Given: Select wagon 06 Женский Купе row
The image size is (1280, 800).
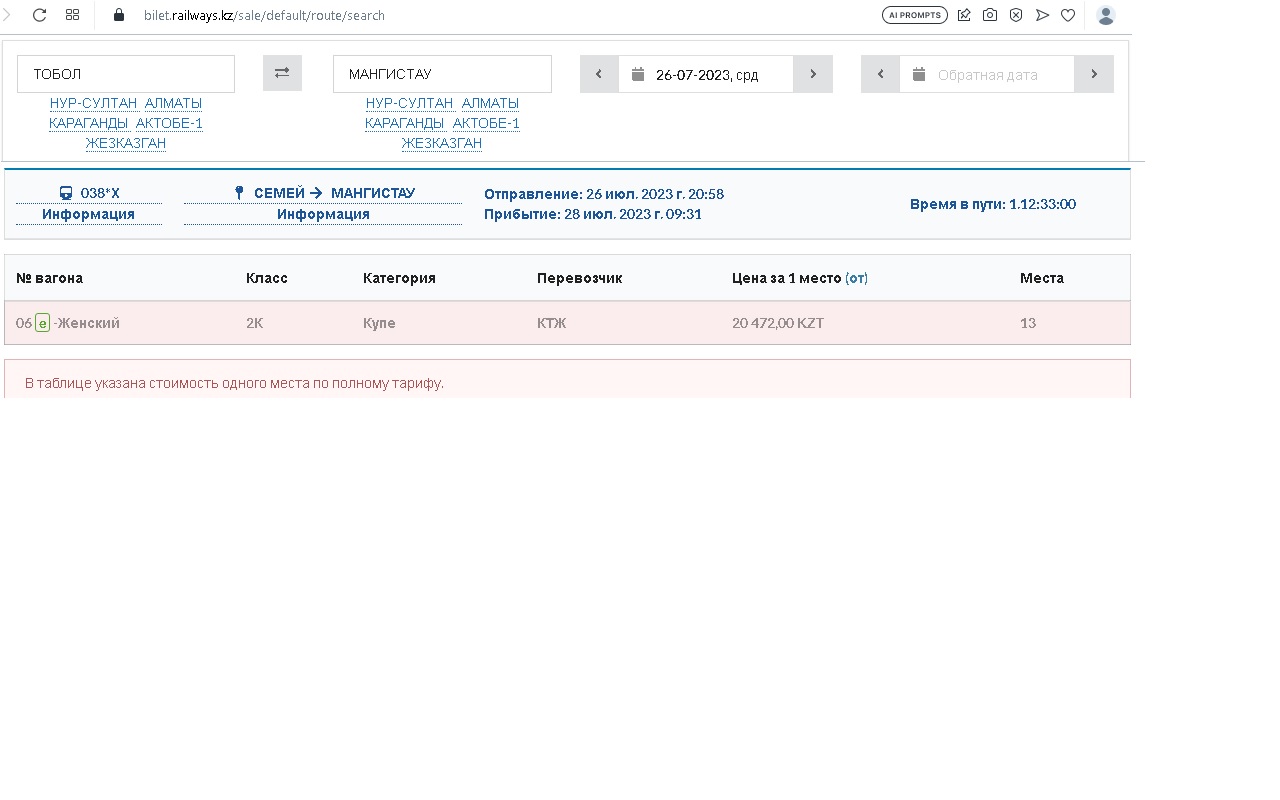Looking at the screenshot, I should [567, 323].
